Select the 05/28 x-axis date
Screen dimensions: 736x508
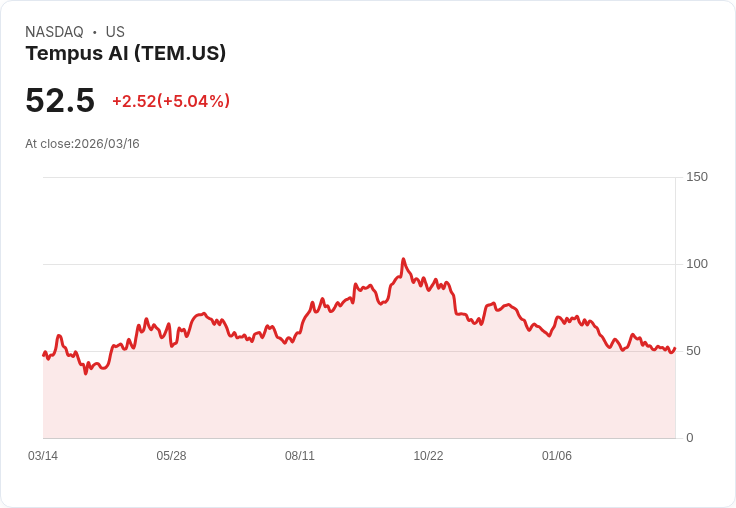click(x=171, y=456)
